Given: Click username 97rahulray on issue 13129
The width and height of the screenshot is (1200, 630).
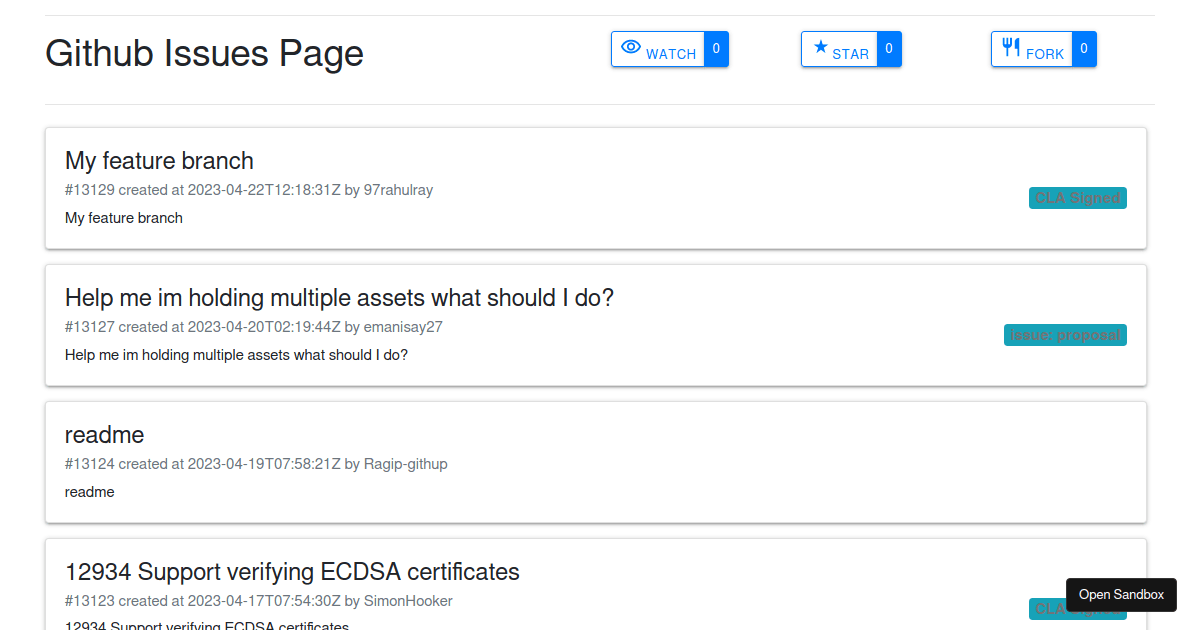Looking at the screenshot, I should pyautogui.click(x=399, y=189).
